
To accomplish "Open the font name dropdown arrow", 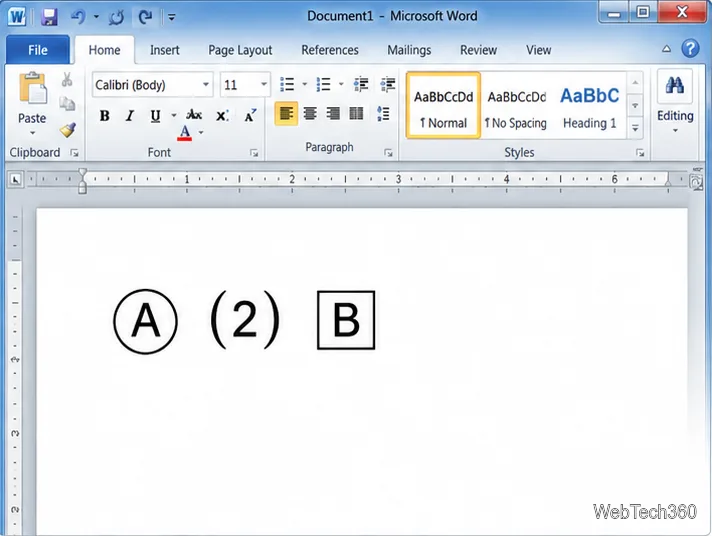I will [x=206, y=84].
